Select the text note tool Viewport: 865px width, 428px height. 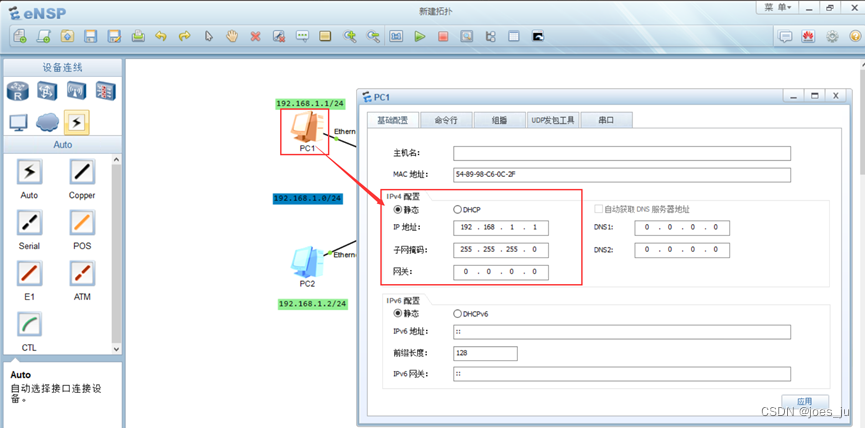[x=302, y=36]
